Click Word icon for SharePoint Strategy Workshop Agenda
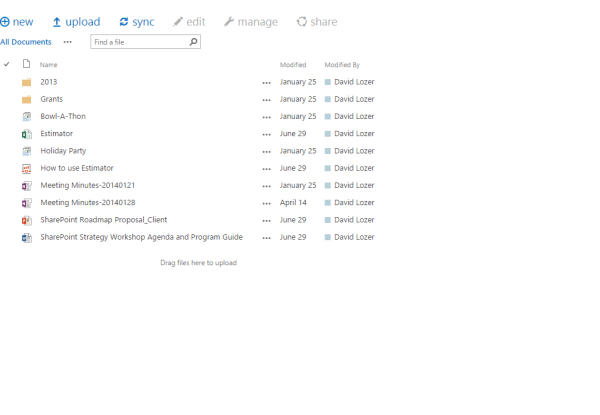 27,238
